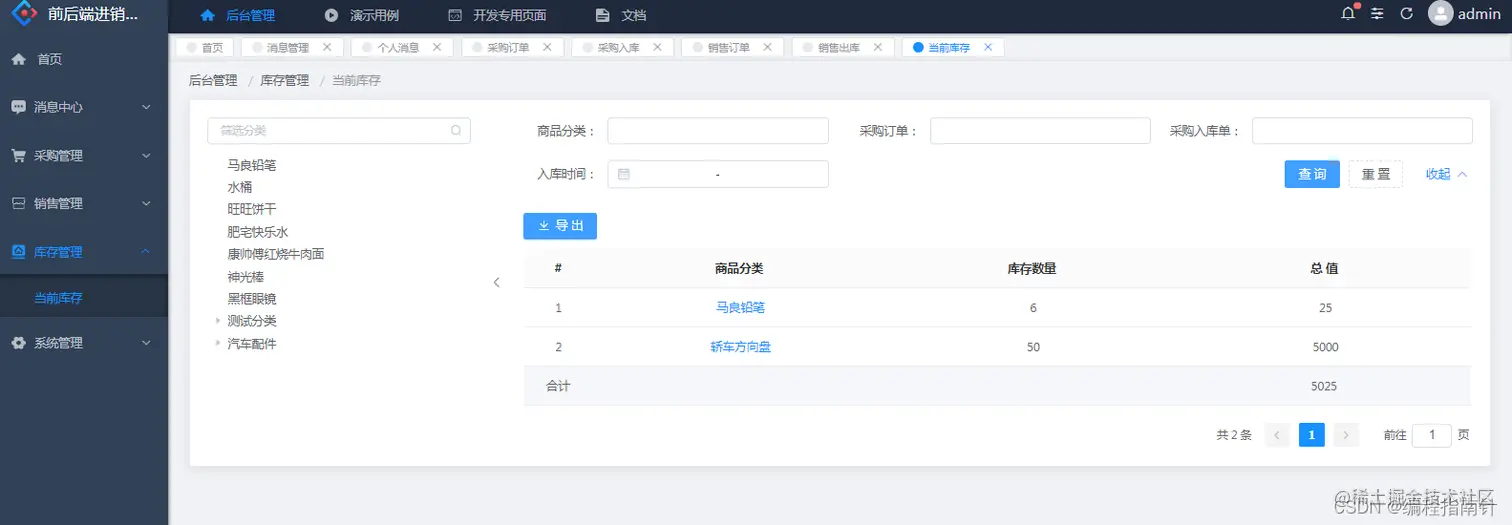Image resolution: width=1512 pixels, height=525 pixels.
Task: Select 神光棒 in category tree
Action: click(245, 276)
